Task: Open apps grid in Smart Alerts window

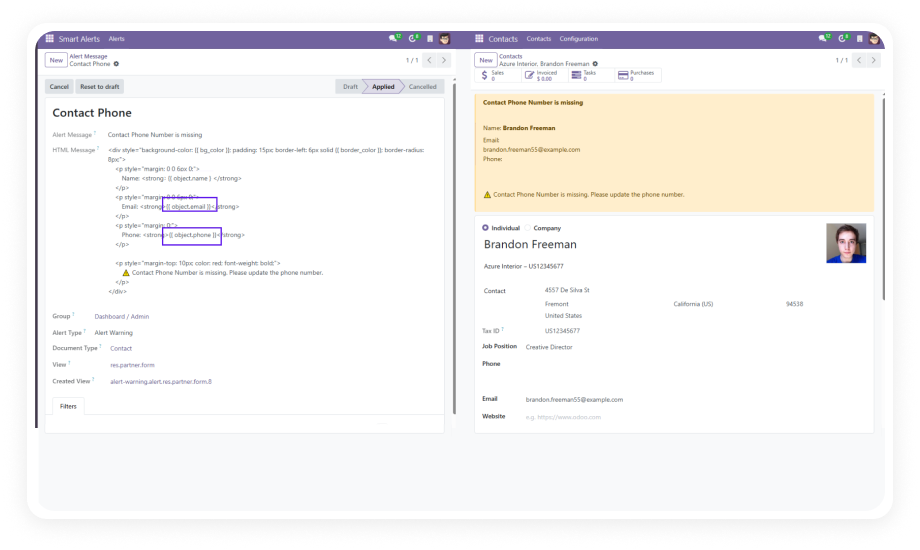Action: [x=50, y=39]
